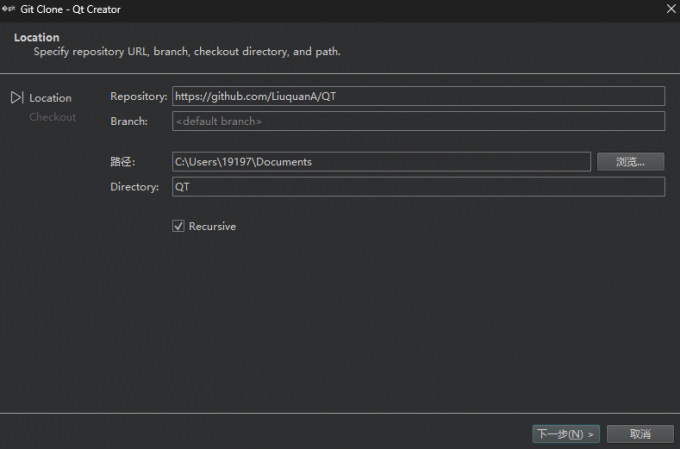
Task: Click the Repository field label
Action: [x=138, y=97]
